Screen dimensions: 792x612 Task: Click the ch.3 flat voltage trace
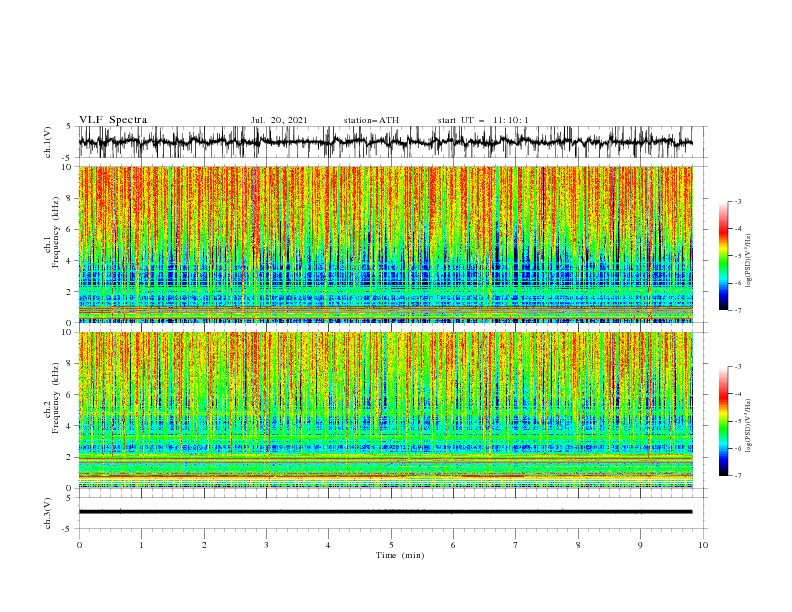(385, 512)
